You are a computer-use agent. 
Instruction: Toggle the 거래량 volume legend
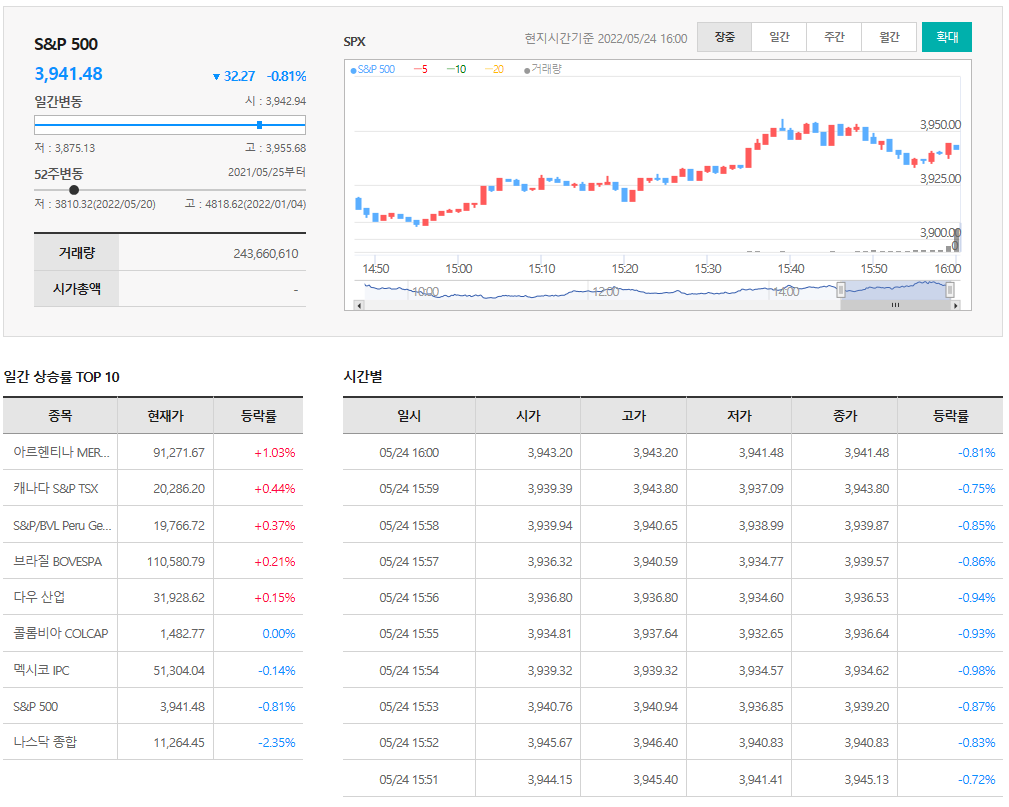(542, 70)
